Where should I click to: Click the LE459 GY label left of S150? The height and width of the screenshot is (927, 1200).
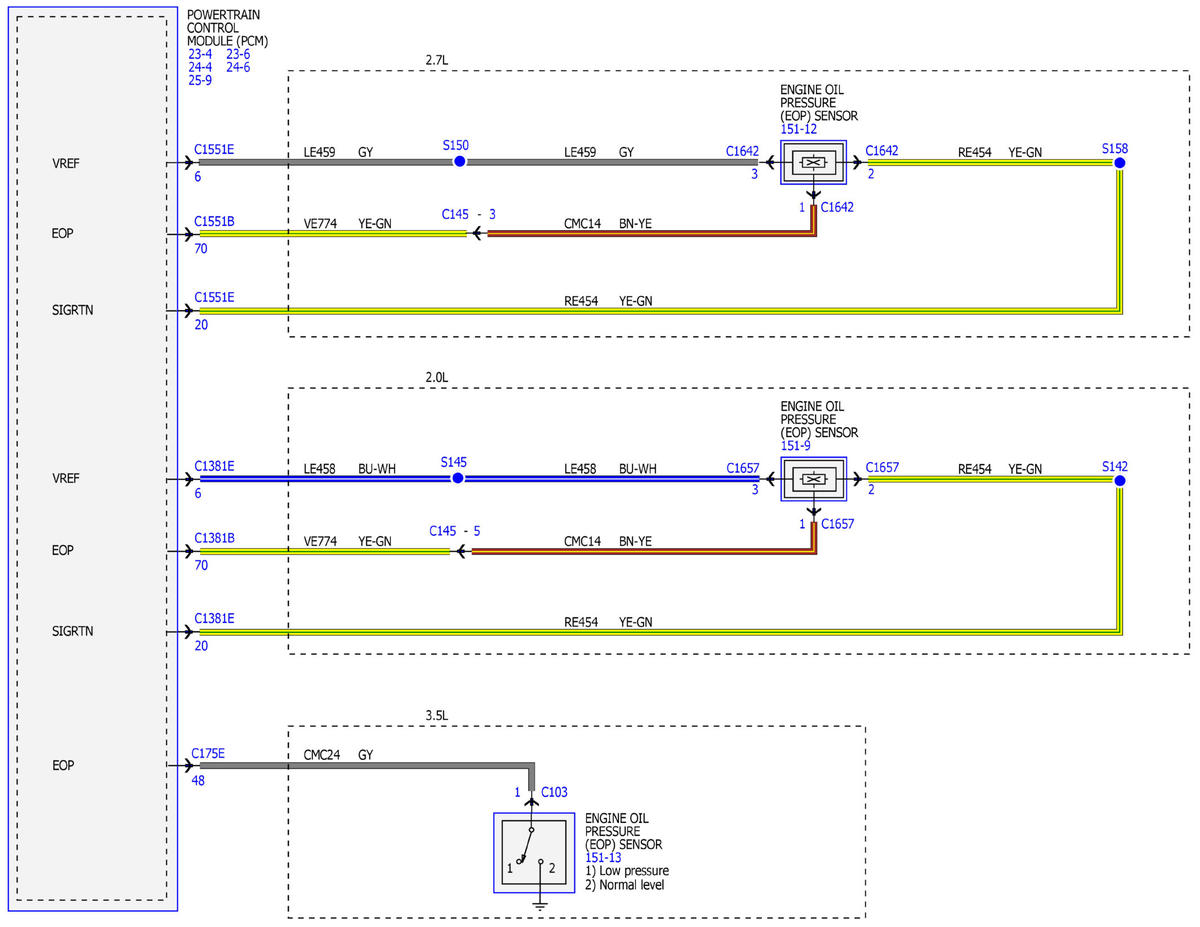tap(338, 152)
